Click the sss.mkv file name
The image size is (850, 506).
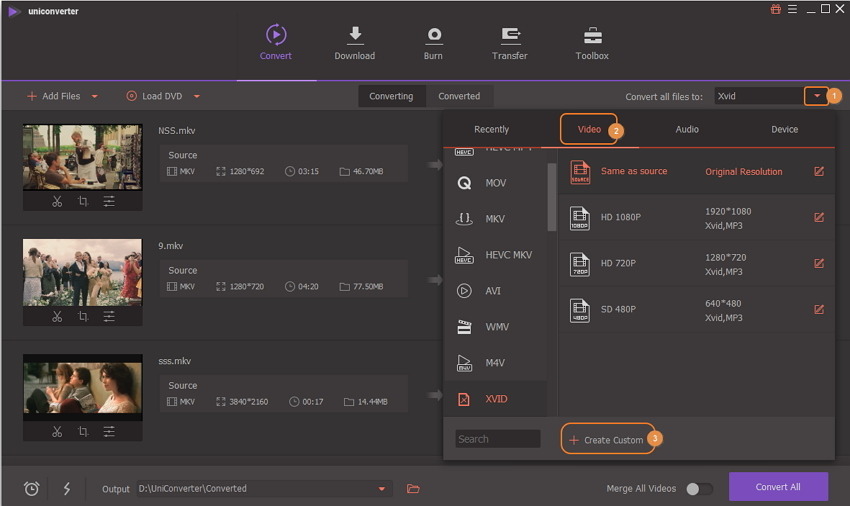(175, 361)
